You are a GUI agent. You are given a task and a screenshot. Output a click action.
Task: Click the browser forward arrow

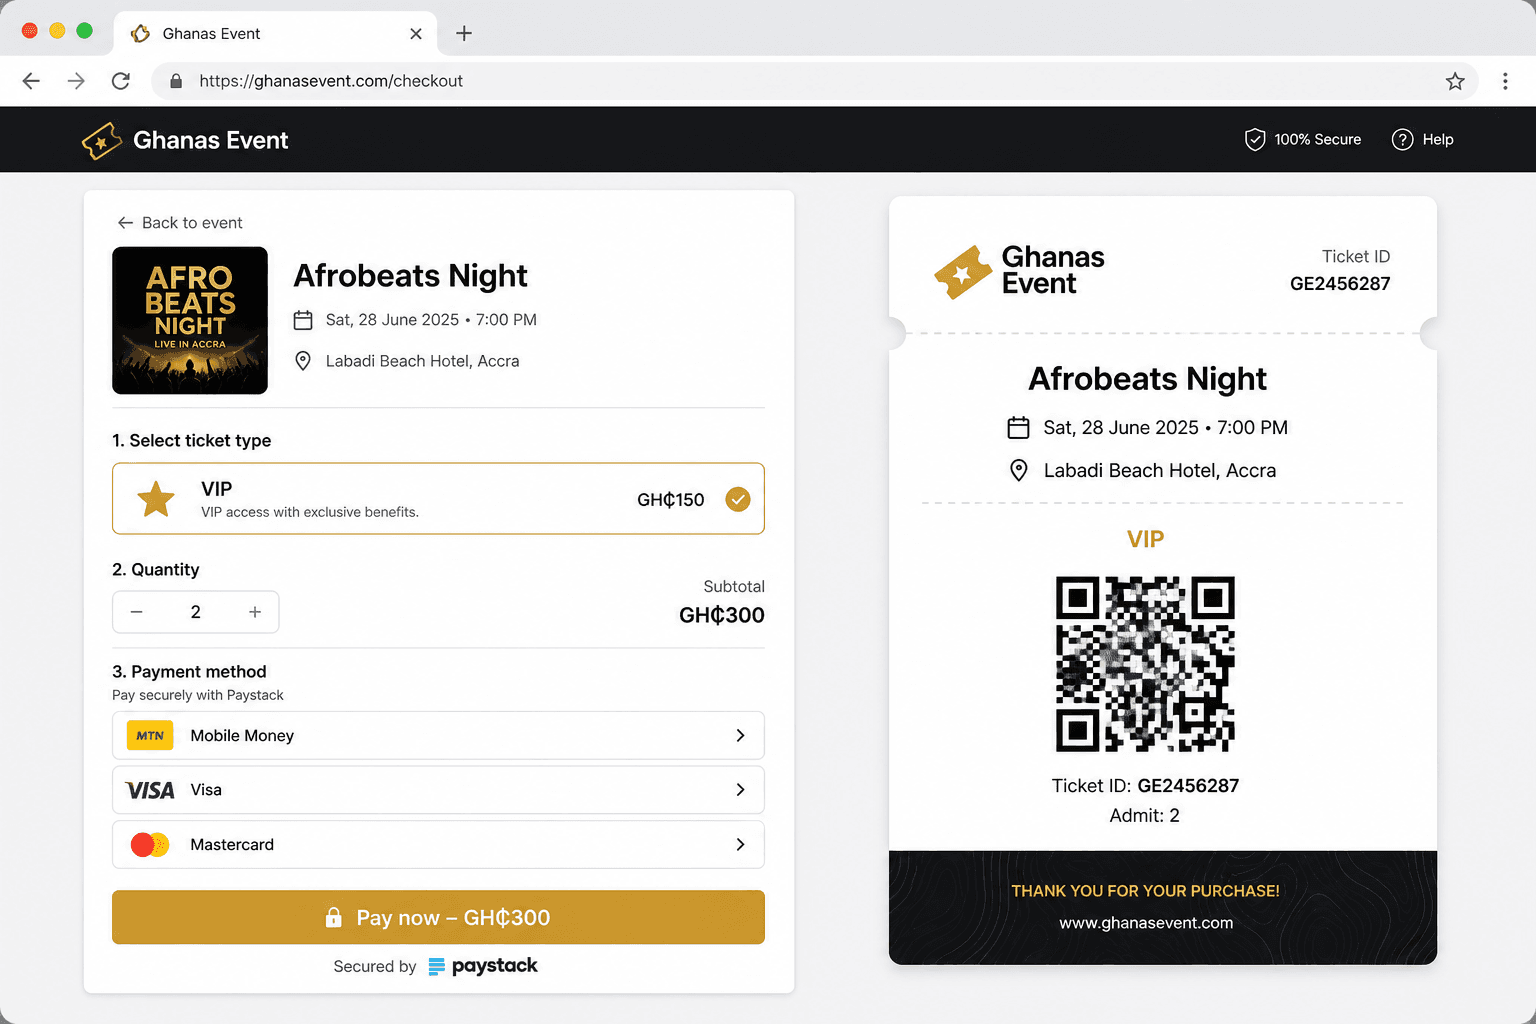[x=76, y=81]
